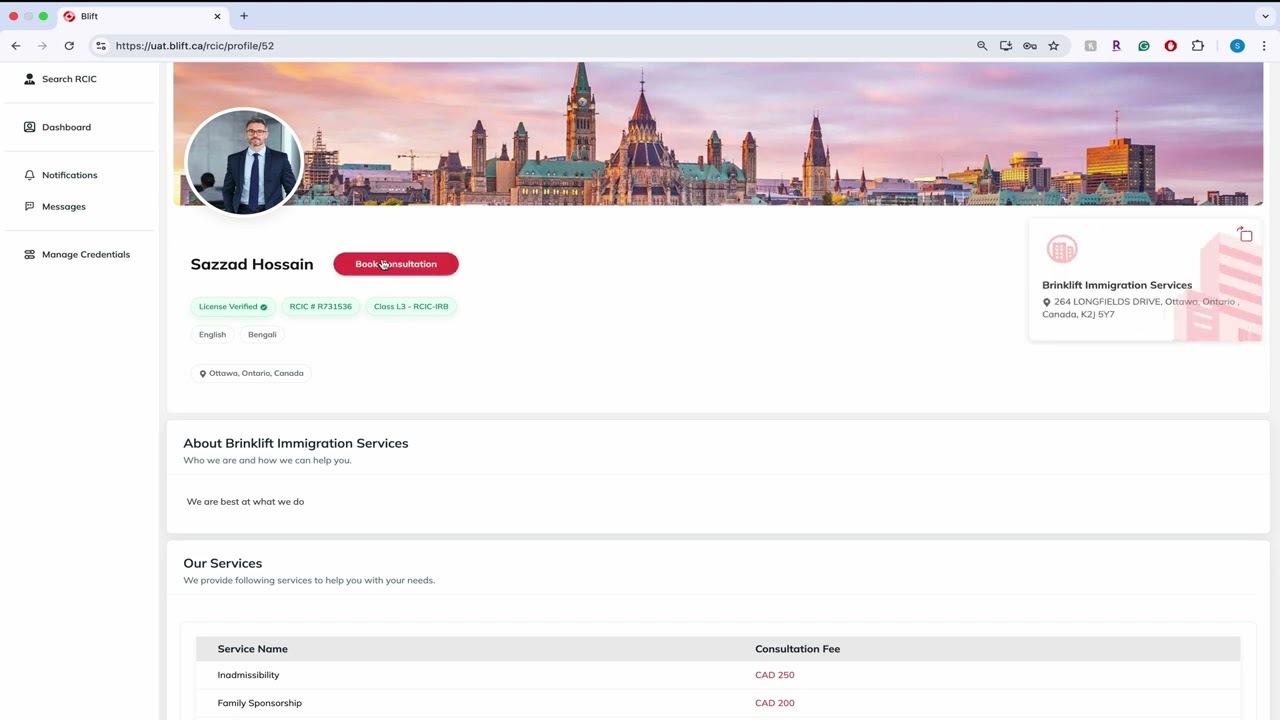Click the CAD 200 consultation fee
The width and height of the screenshot is (1280, 720).
[775, 703]
